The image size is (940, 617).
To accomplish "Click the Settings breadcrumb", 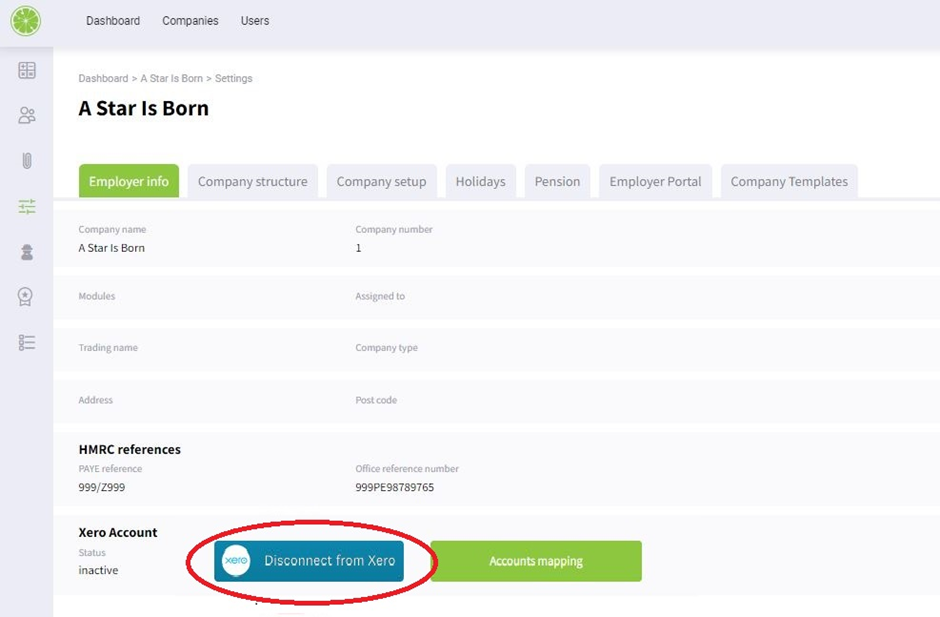I will click(234, 79).
